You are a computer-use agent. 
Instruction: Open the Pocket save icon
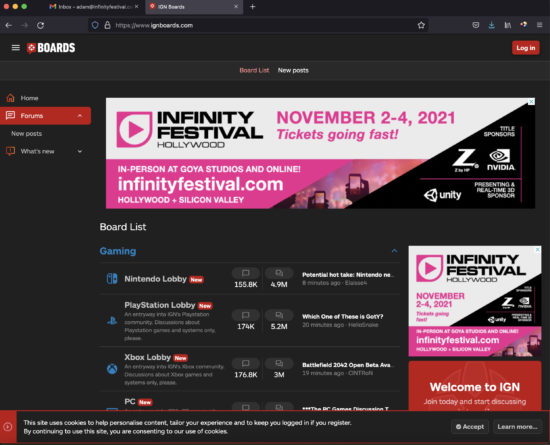tap(476, 25)
